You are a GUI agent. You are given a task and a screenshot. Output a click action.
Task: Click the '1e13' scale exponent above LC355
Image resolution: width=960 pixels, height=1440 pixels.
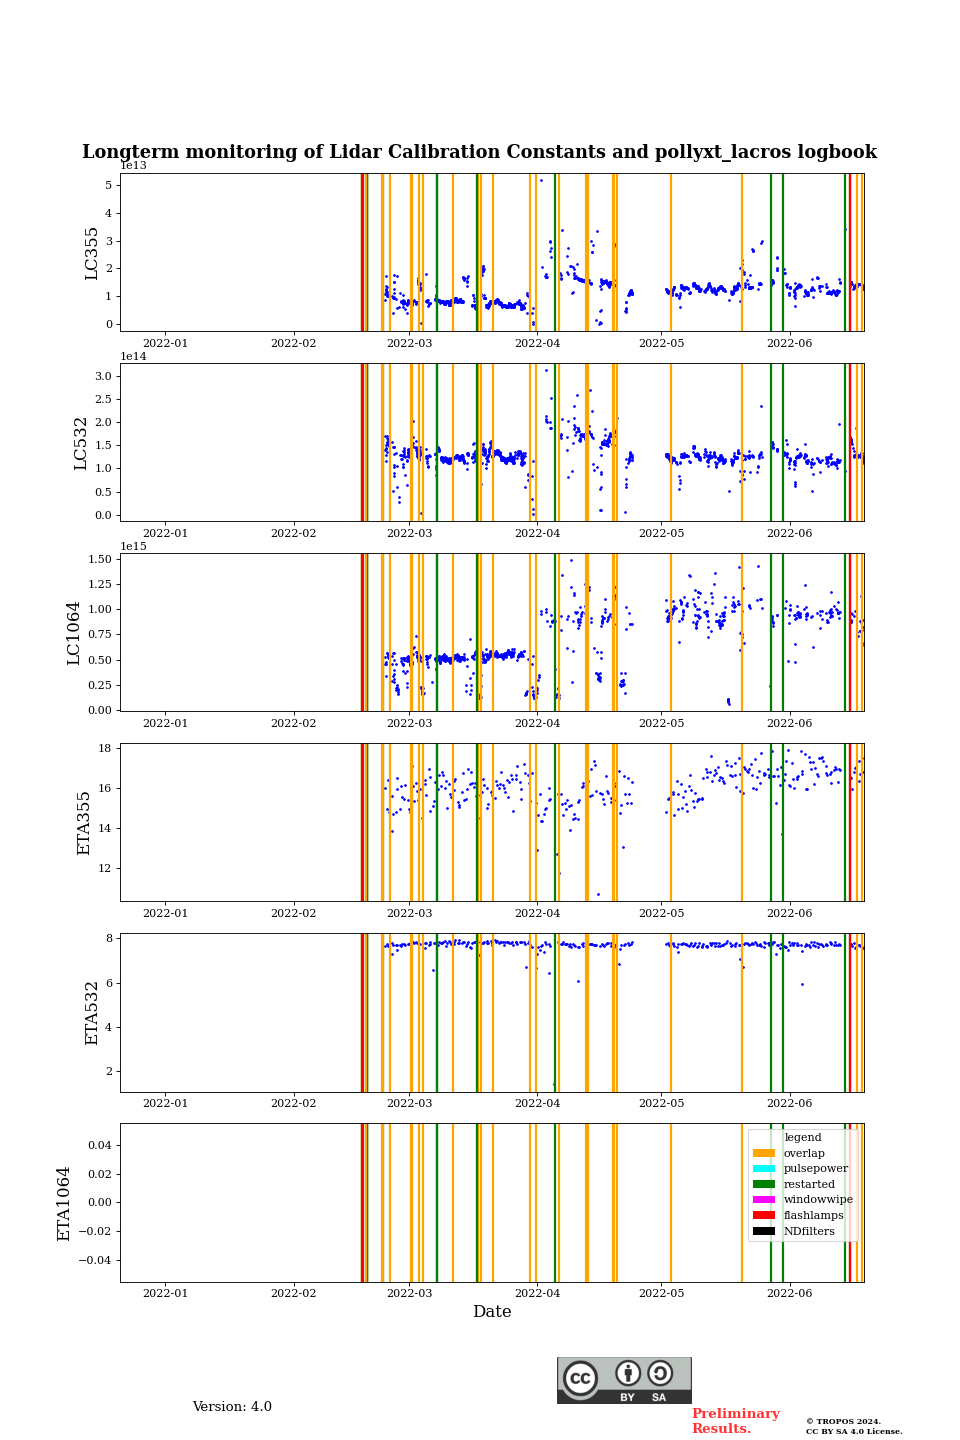click(133, 166)
